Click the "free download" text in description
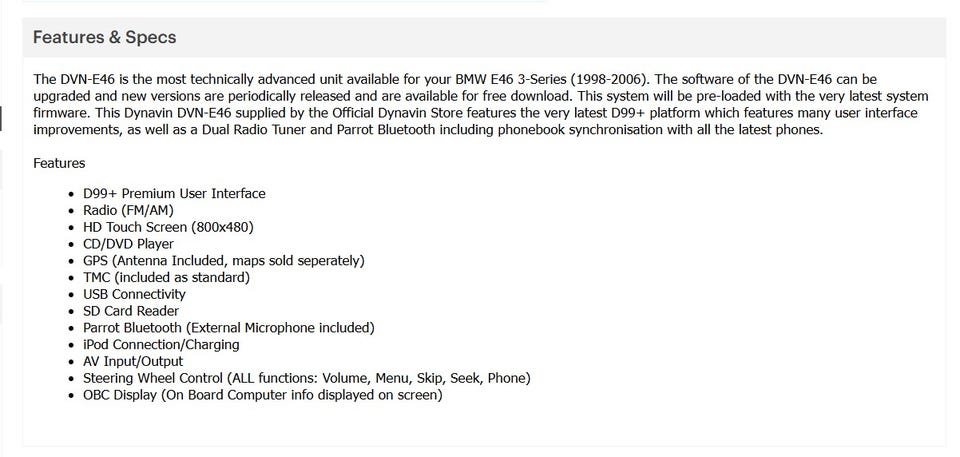 point(527,96)
